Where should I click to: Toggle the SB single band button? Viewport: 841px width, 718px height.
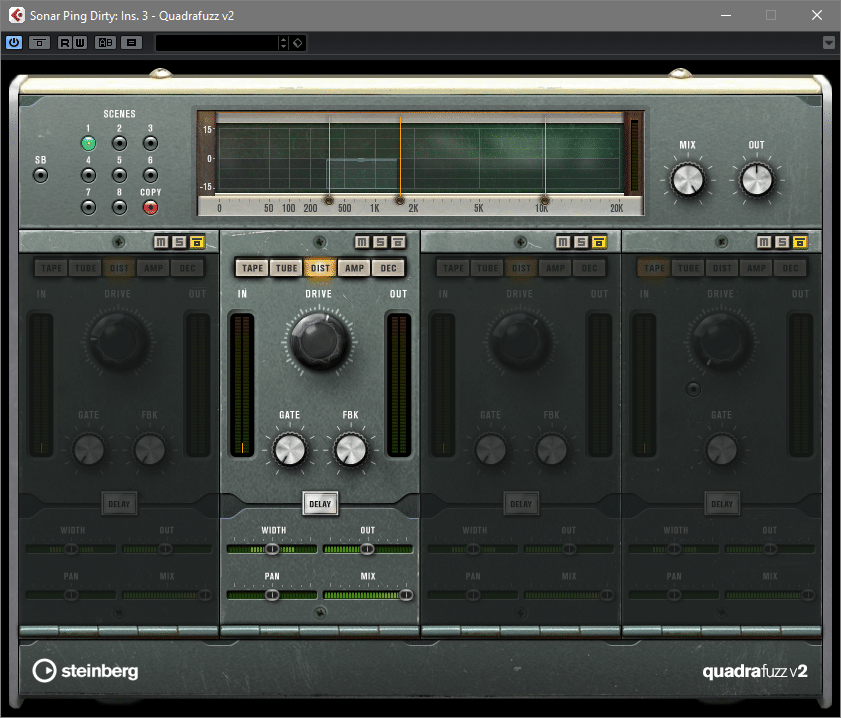pos(41,175)
